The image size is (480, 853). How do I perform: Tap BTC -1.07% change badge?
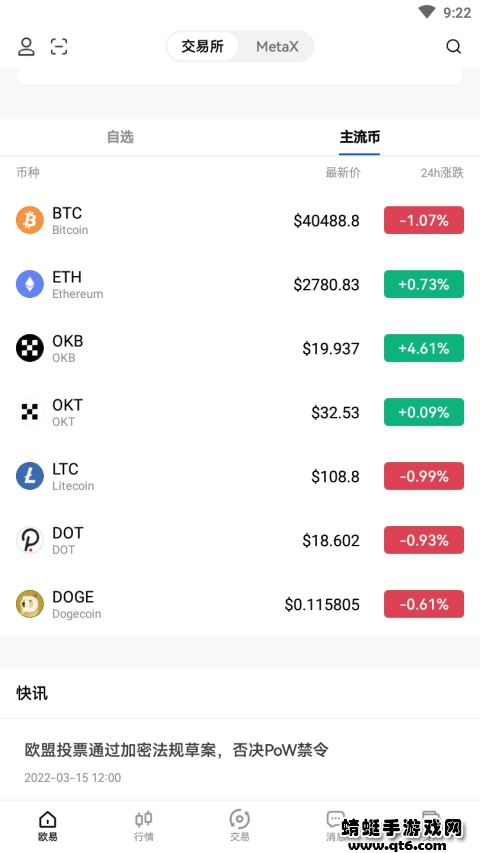pyautogui.click(x=424, y=220)
